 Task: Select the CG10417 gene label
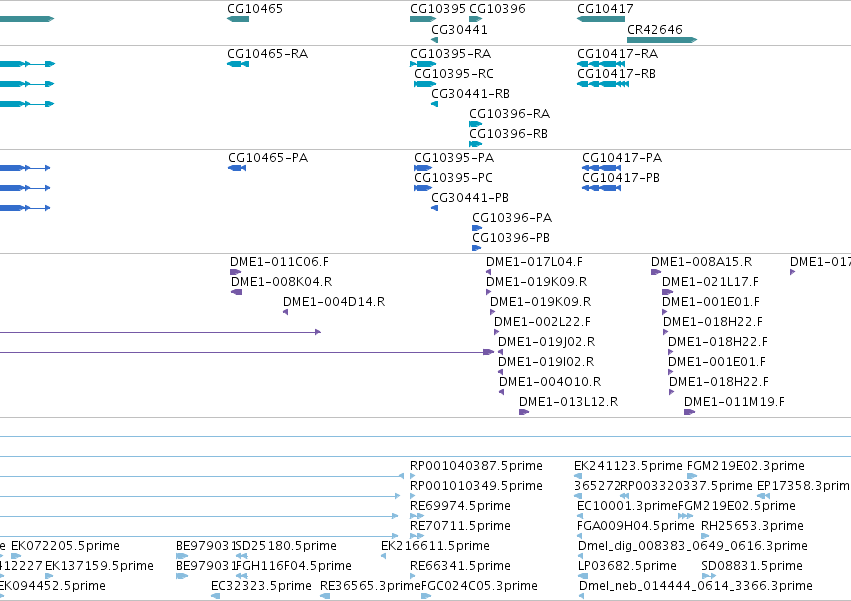605,9
